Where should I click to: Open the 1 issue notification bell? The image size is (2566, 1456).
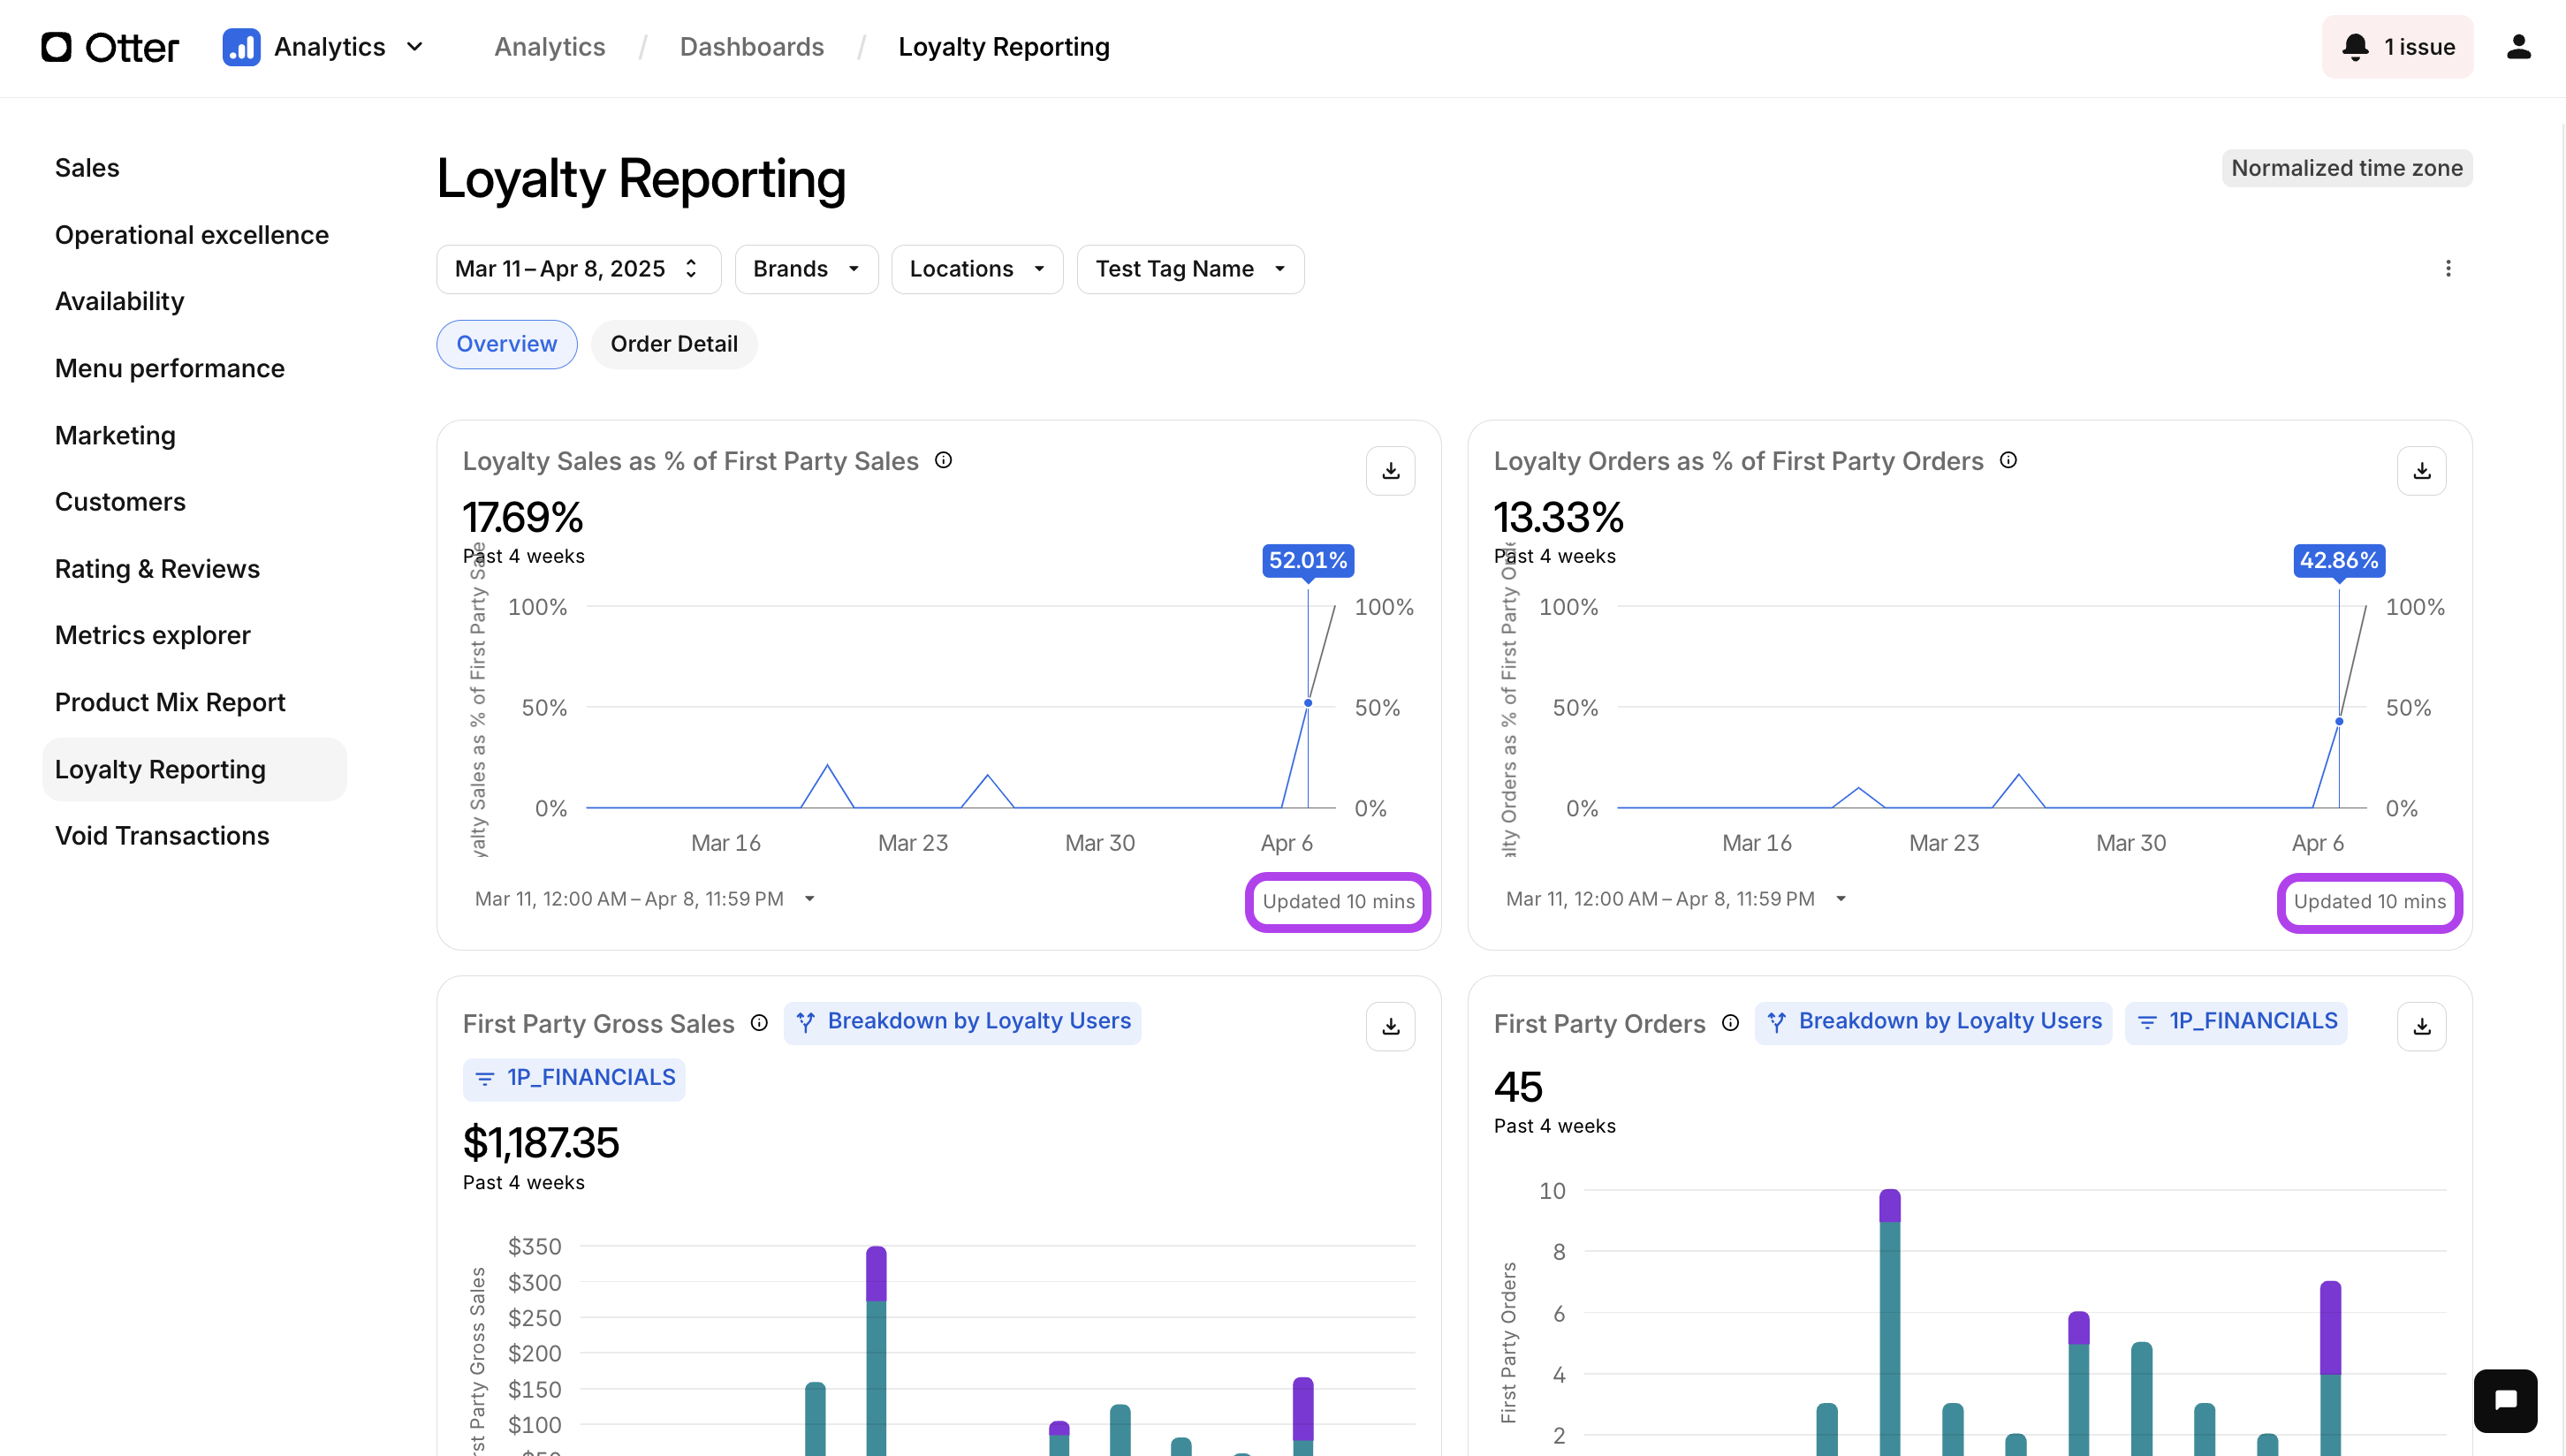(2397, 47)
